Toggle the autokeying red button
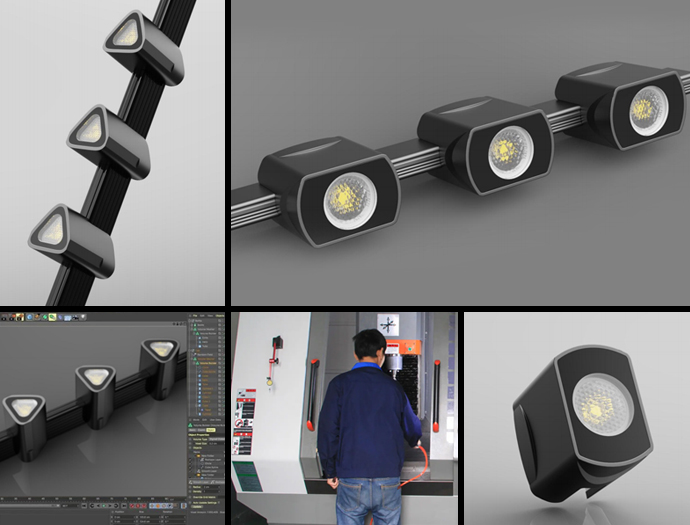This screenshot has height=525, width=690. tap(138, 506)
